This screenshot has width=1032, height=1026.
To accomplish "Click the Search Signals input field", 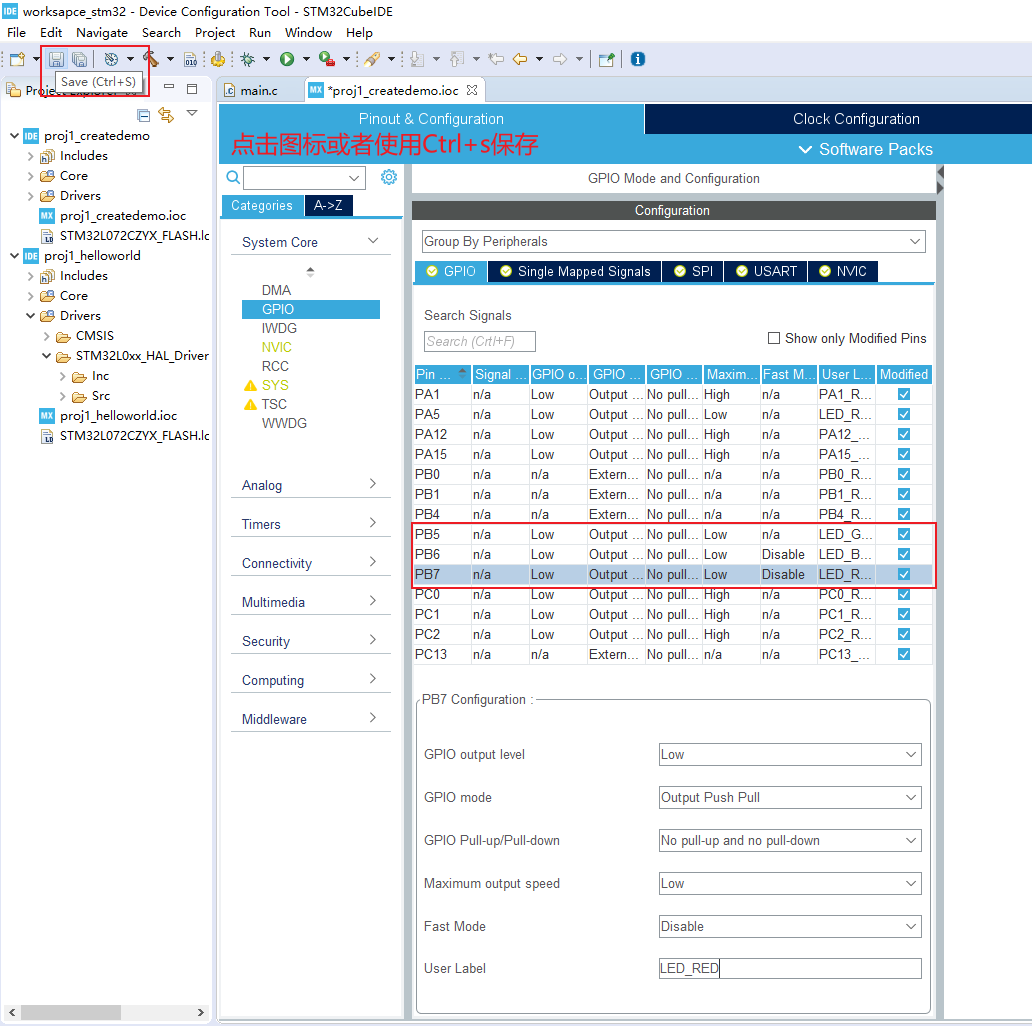I will tap(479, 341).
